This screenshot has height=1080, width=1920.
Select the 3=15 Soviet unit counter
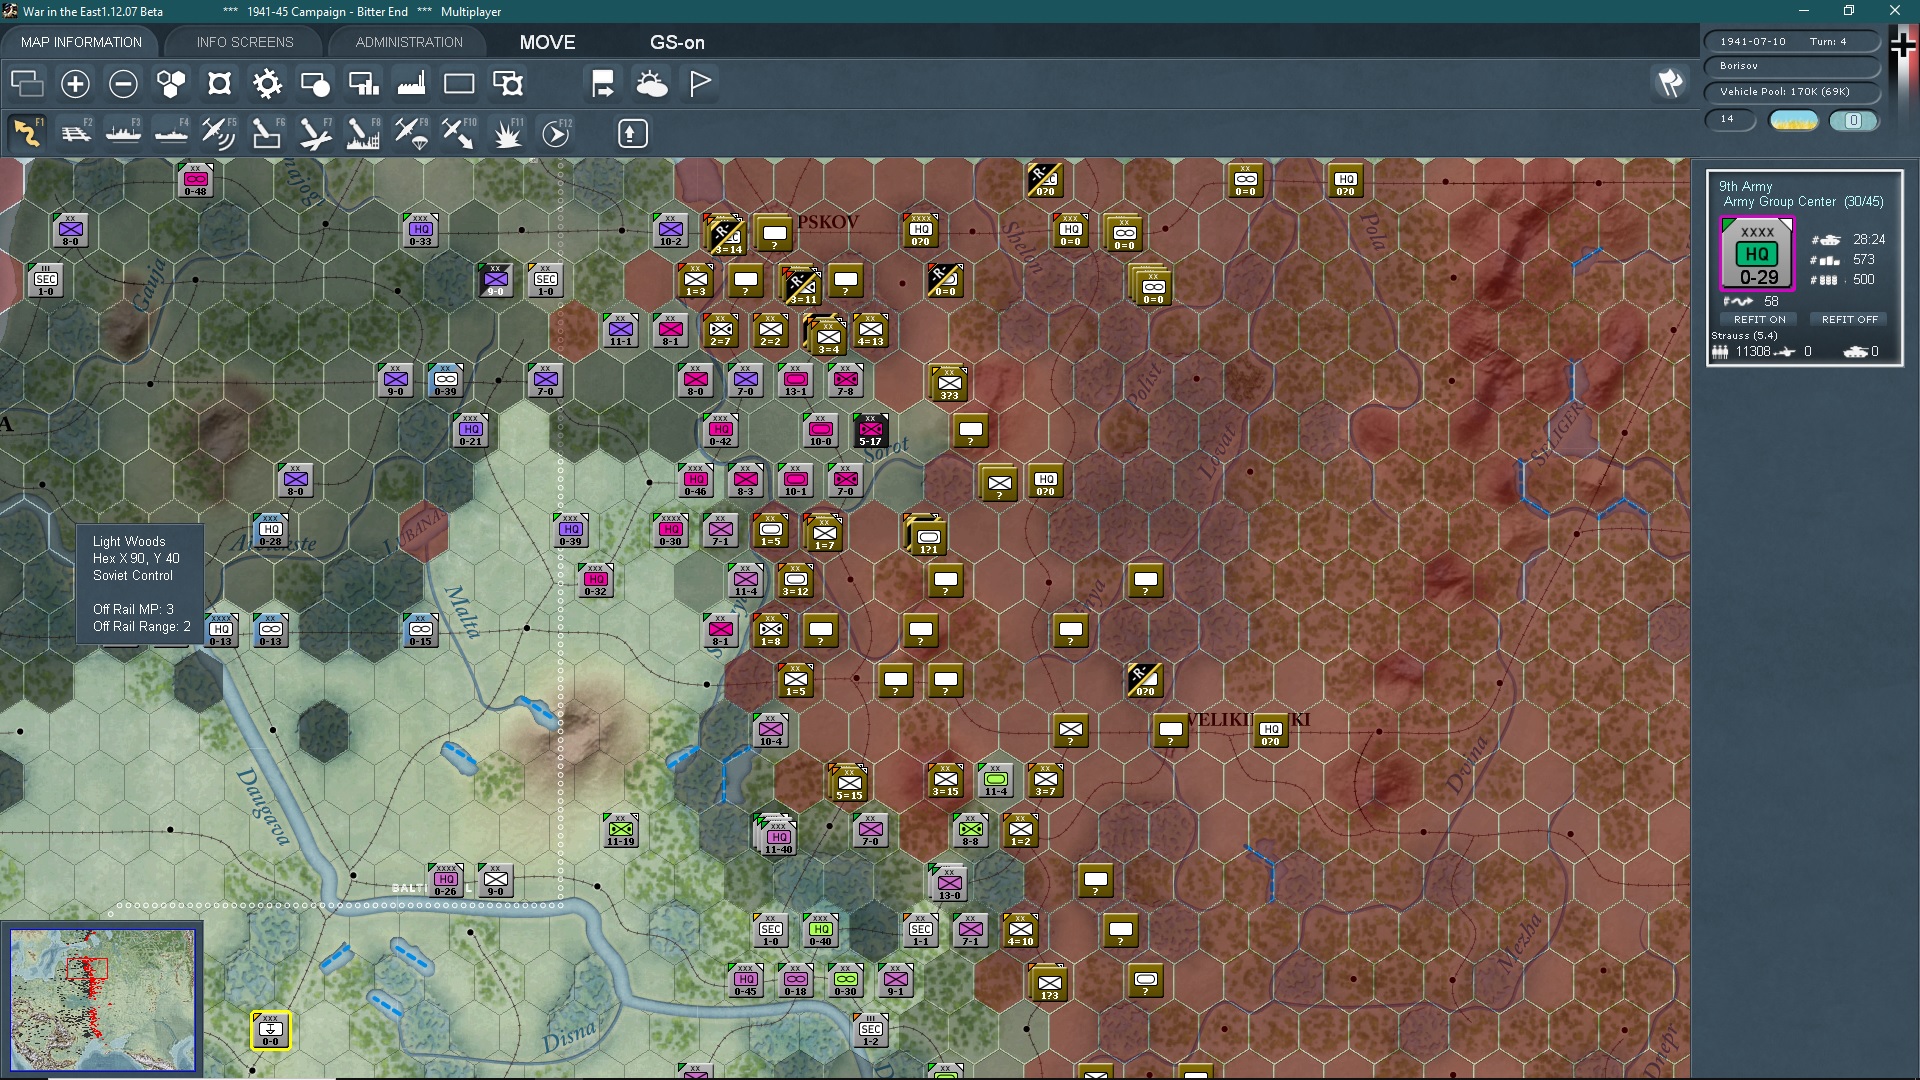(946, 780)
